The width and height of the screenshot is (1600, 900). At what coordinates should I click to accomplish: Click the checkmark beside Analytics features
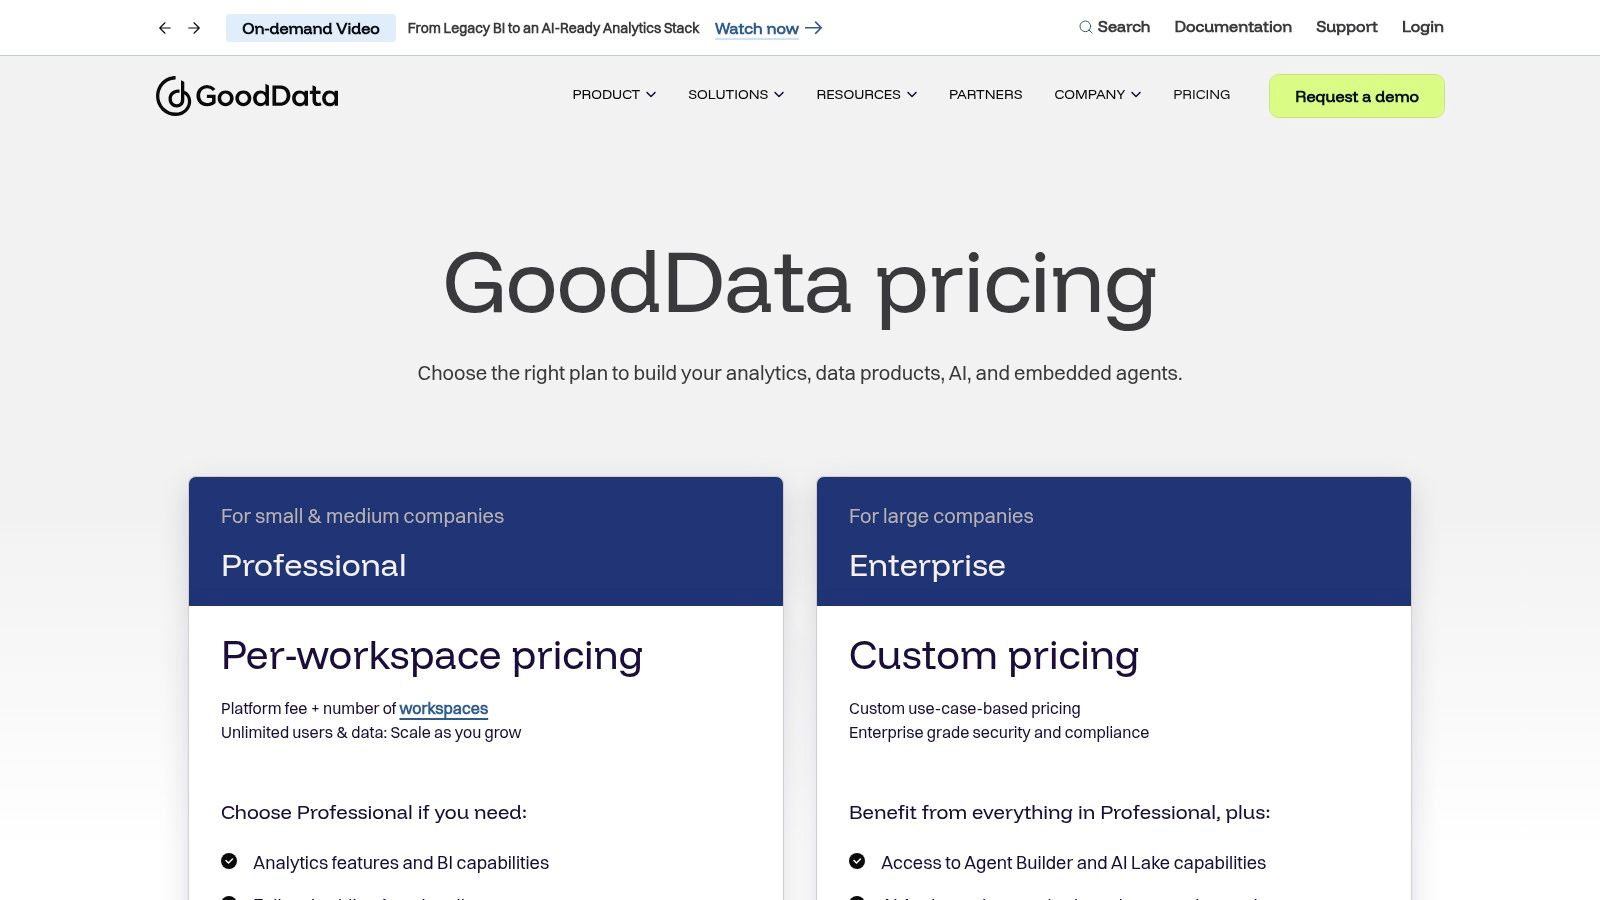[230, 861]
